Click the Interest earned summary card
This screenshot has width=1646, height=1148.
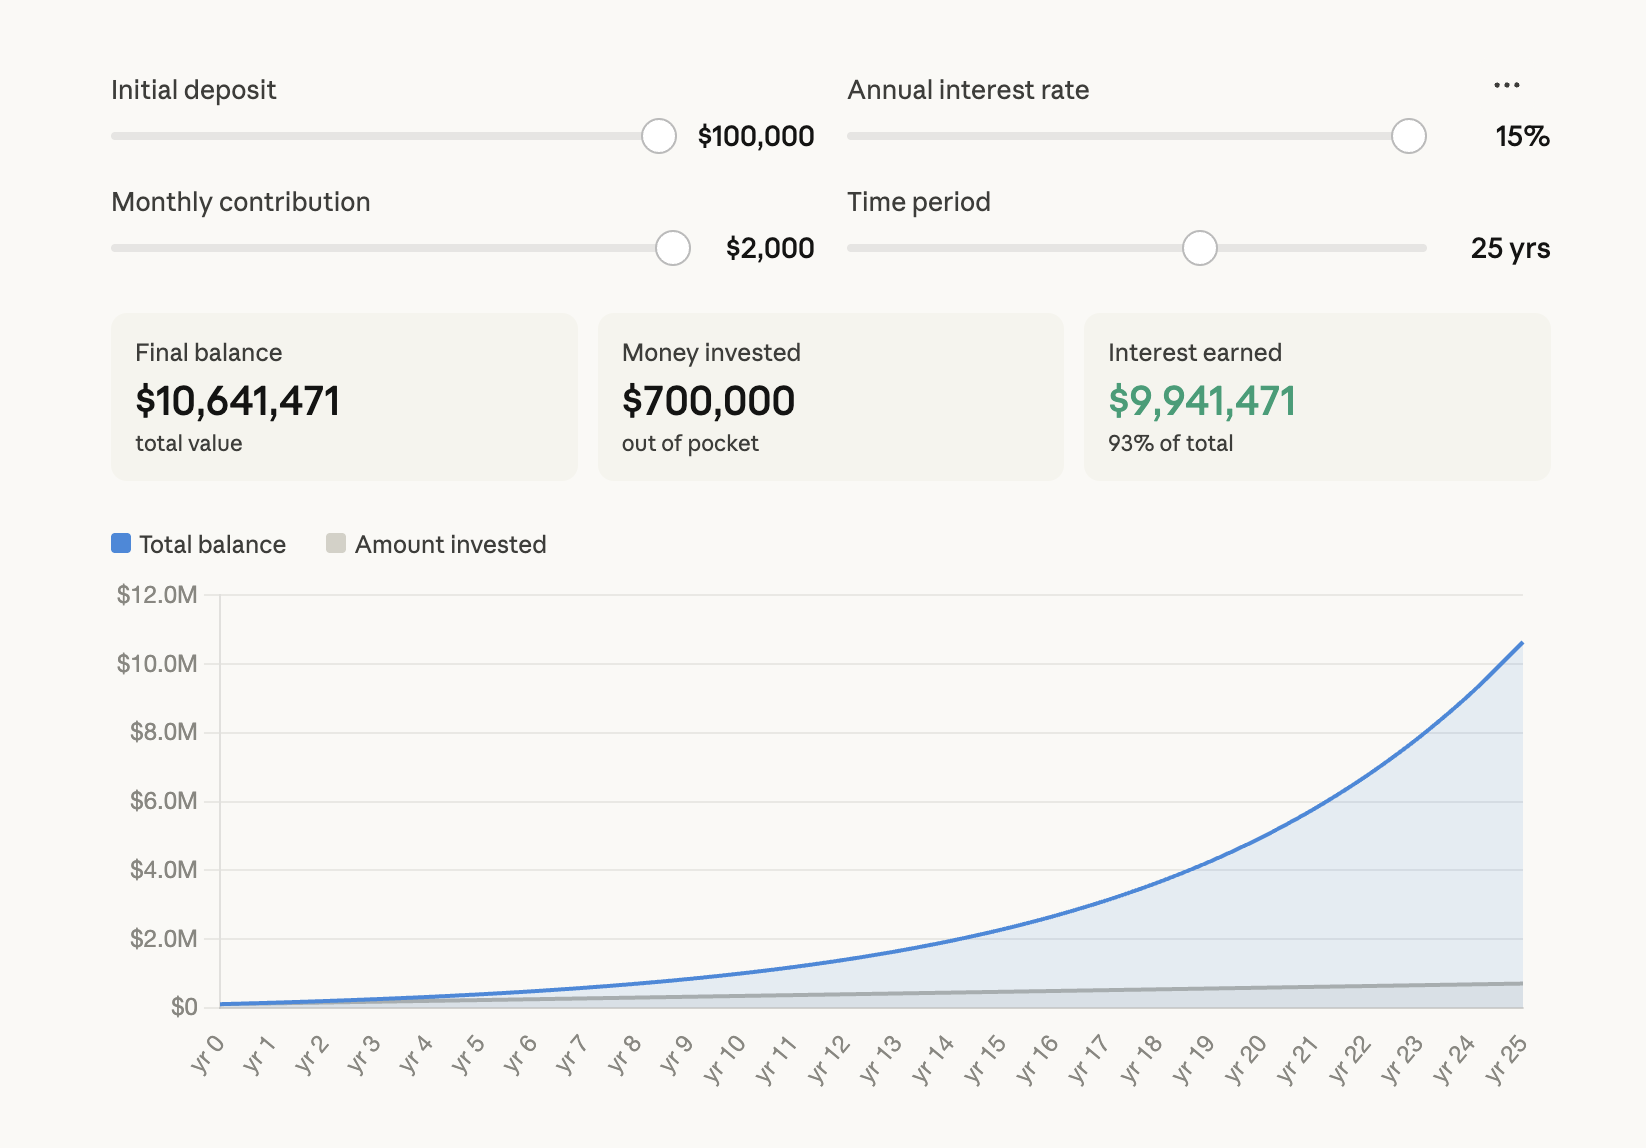point(1316,397)
